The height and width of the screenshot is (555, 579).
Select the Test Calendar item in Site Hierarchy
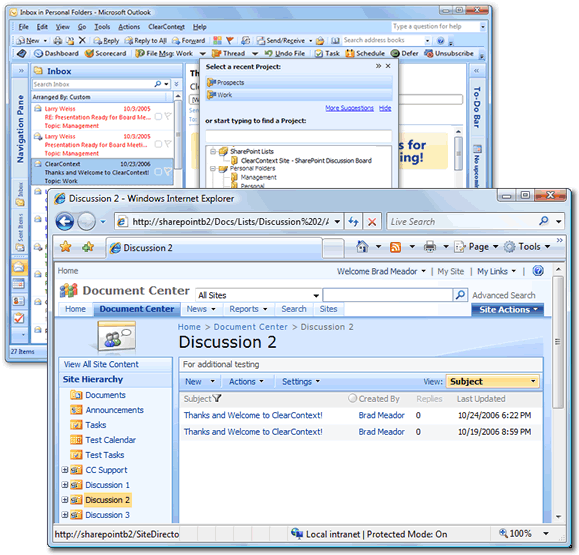(x=110, y=440)
